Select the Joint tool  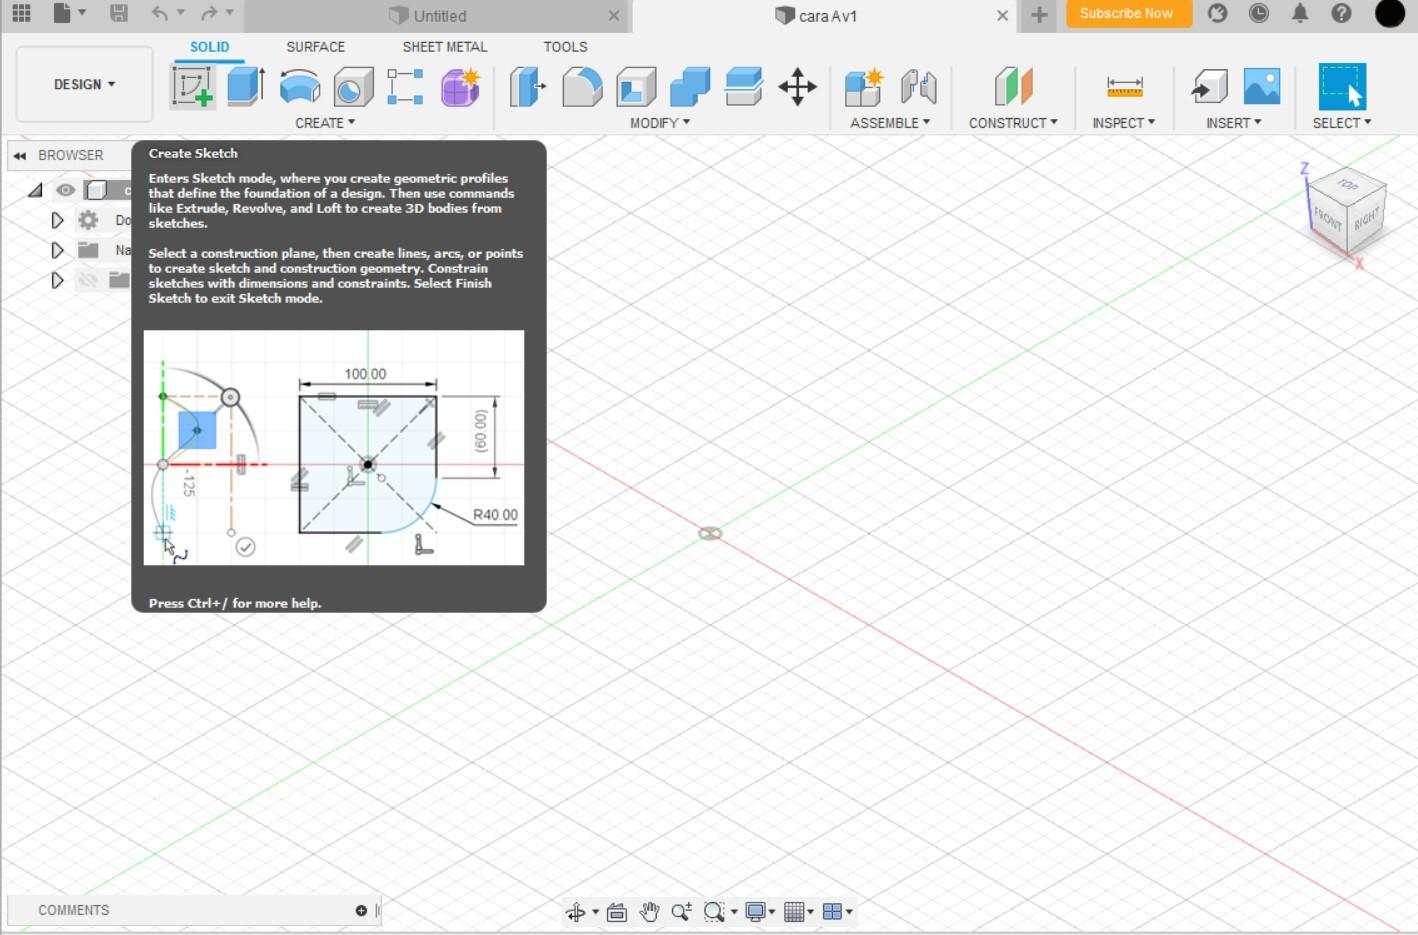918,87
